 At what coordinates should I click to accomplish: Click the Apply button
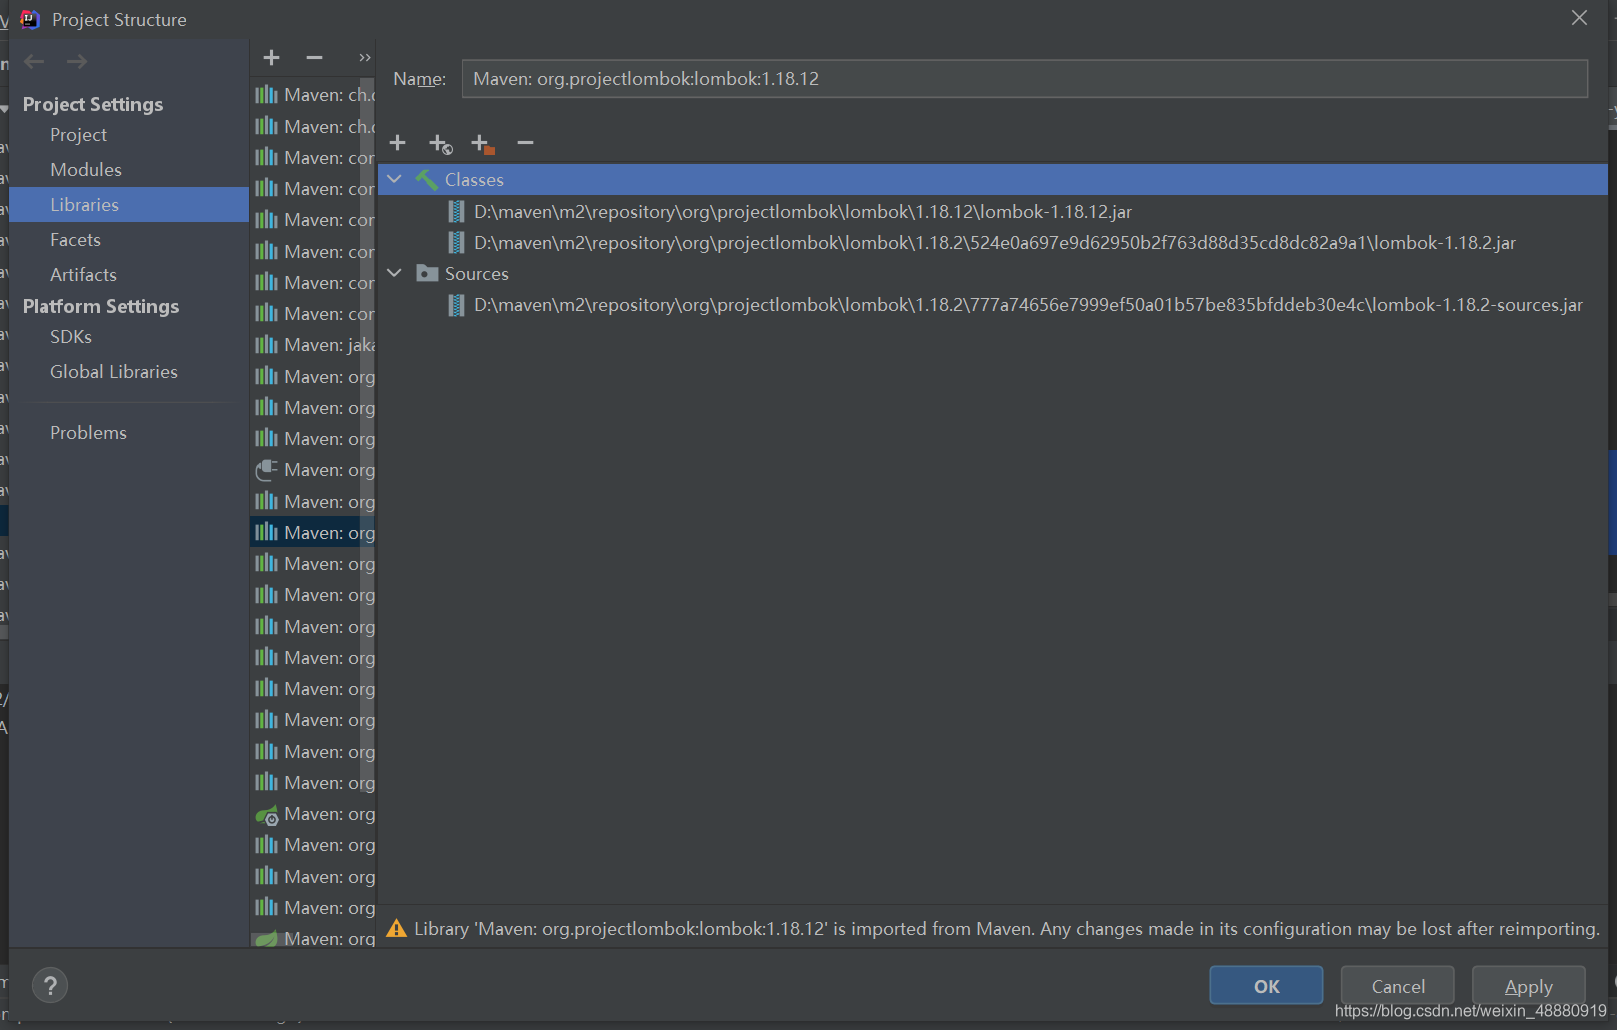point(1528,986)
